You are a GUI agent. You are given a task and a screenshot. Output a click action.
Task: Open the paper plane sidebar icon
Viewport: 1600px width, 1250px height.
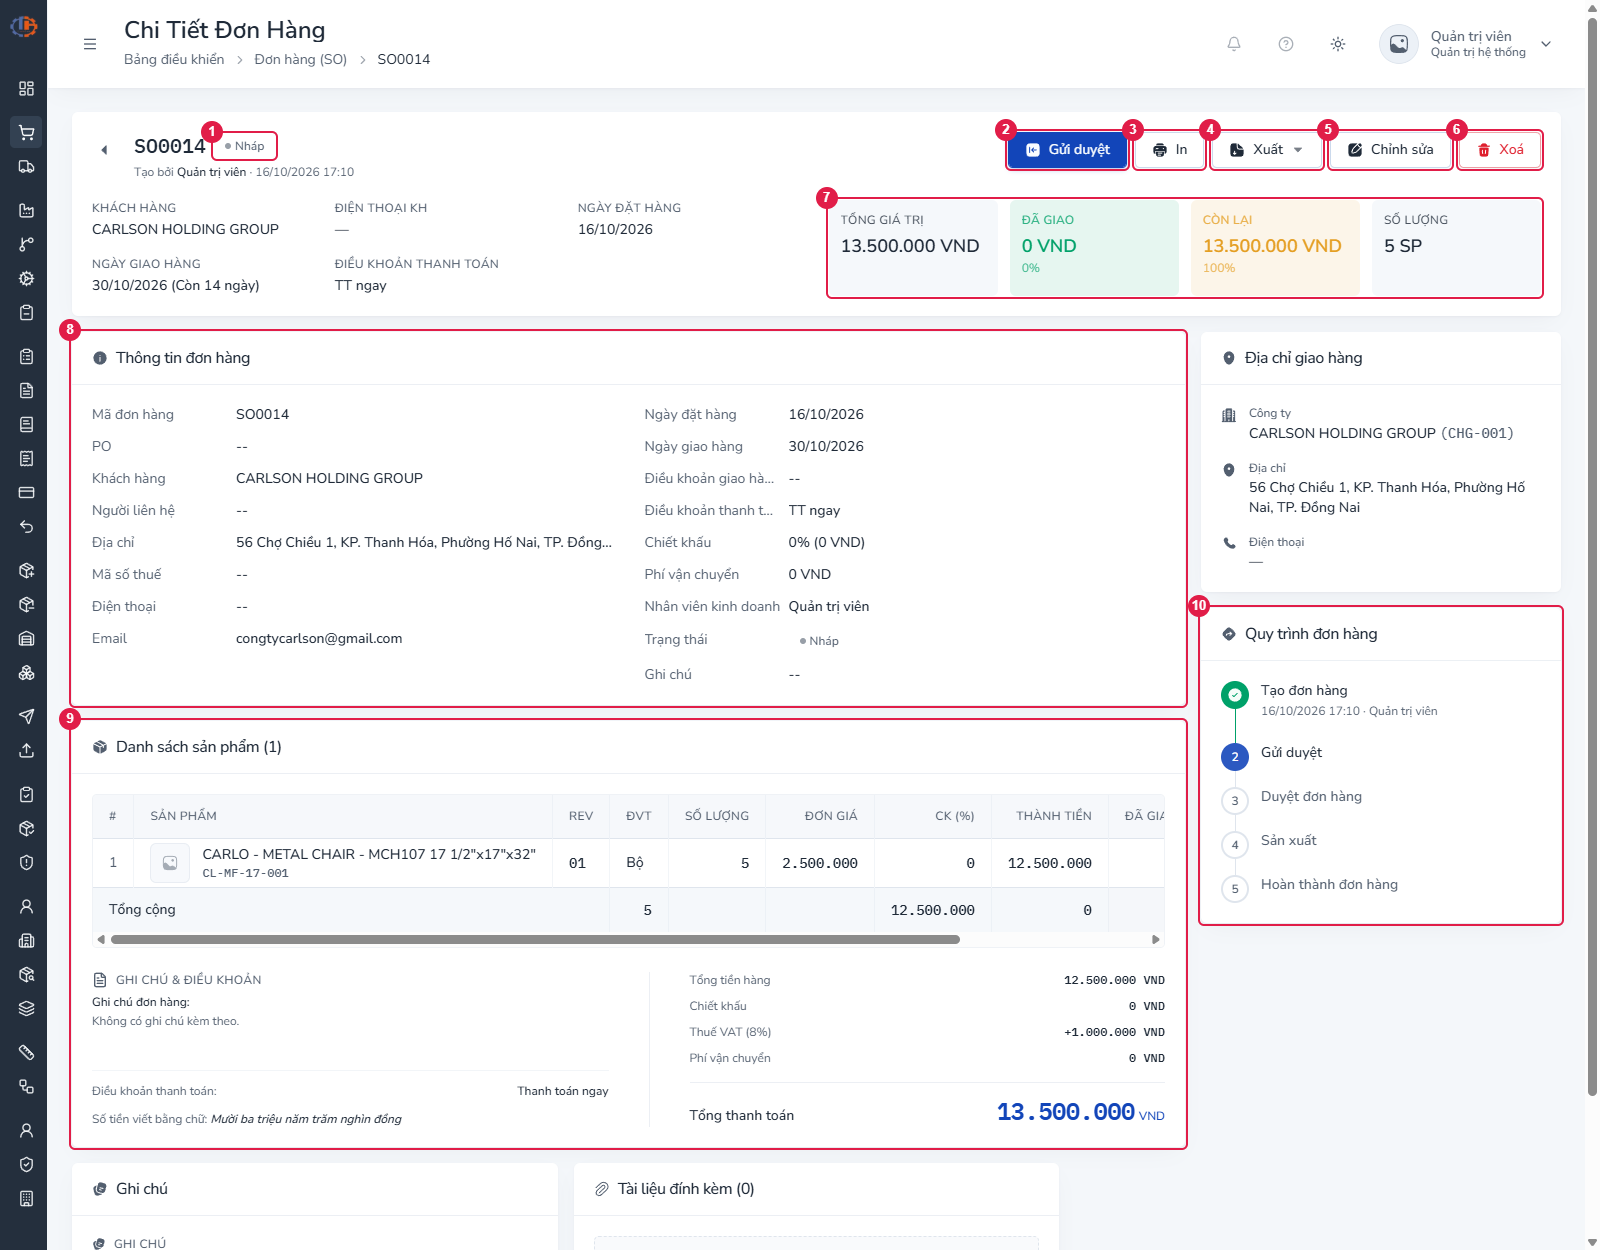point(26,716)
